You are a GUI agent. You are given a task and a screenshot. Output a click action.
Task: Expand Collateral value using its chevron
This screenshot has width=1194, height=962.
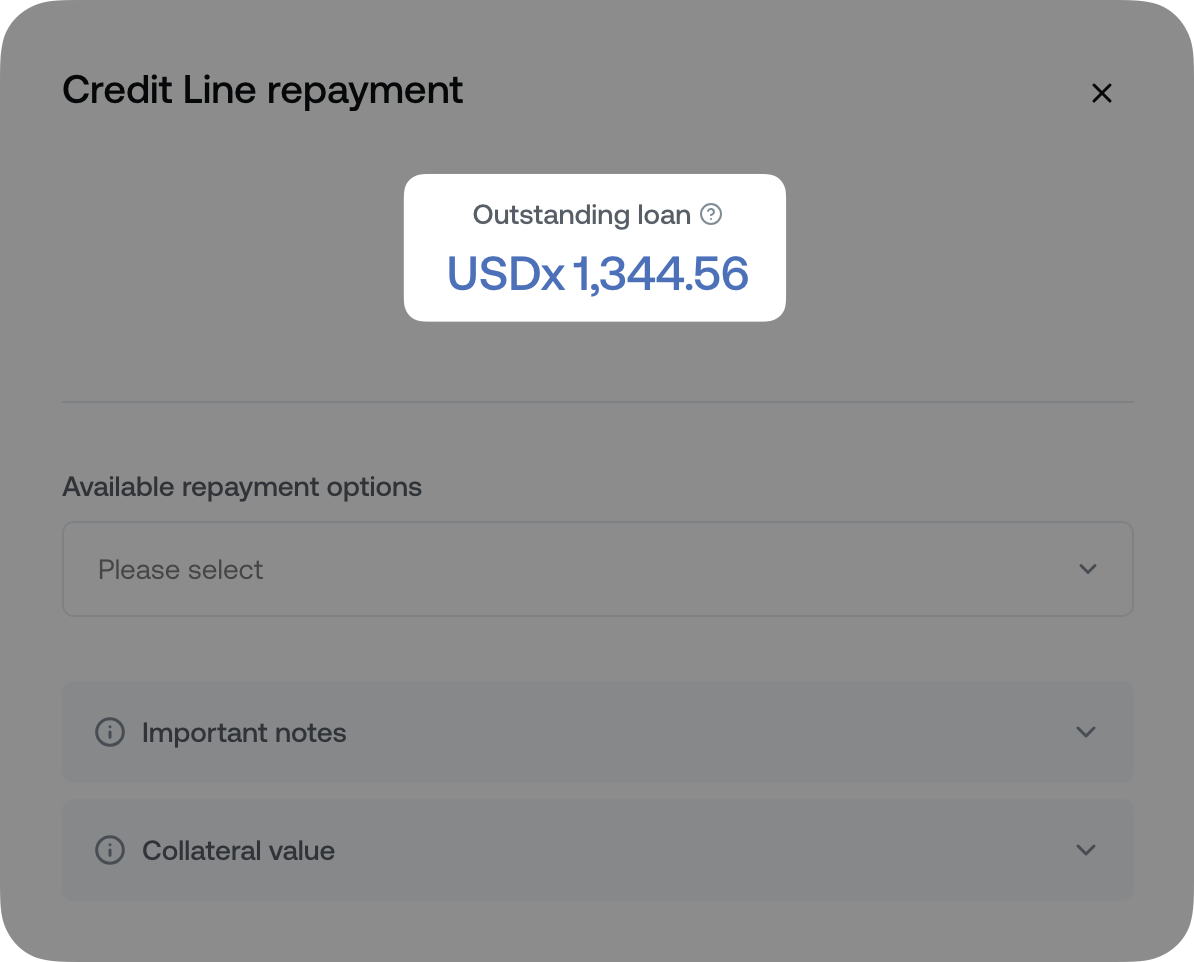tap(1085, 850)
